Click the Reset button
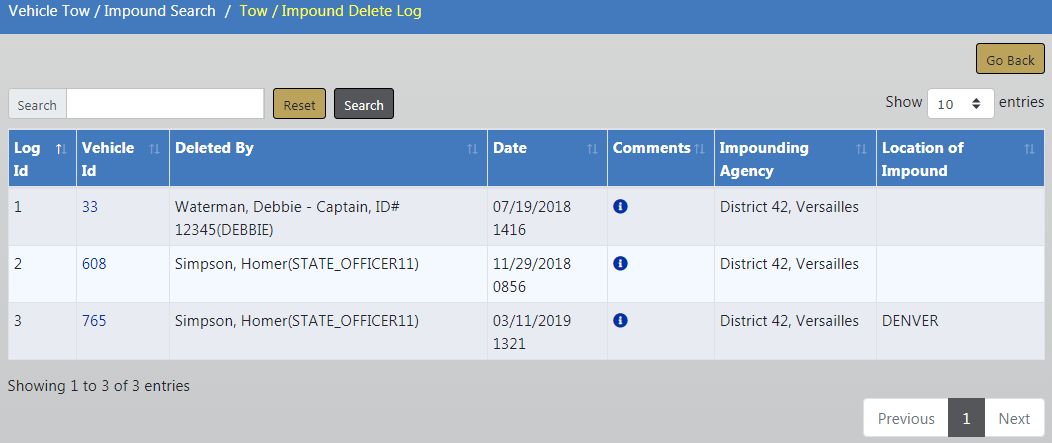This screenshot has width=1052, height=443. (x=299, y=105)
